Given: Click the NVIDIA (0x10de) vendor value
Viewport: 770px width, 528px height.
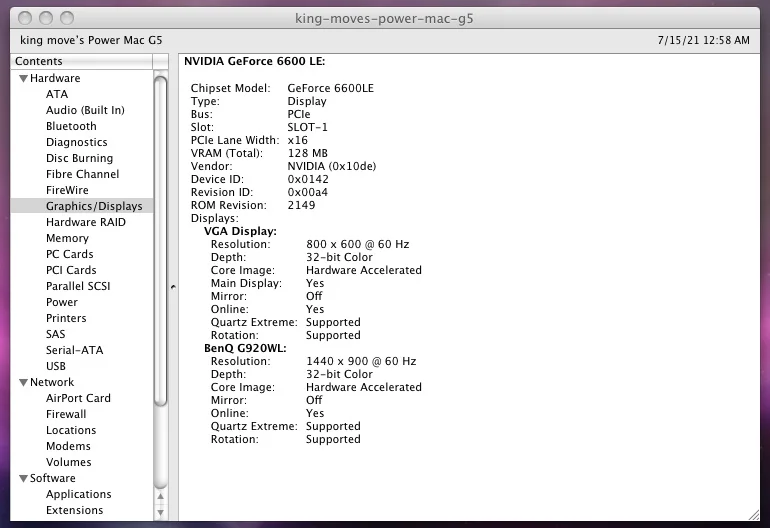Looking at the screenshot, I should [331, 167].
